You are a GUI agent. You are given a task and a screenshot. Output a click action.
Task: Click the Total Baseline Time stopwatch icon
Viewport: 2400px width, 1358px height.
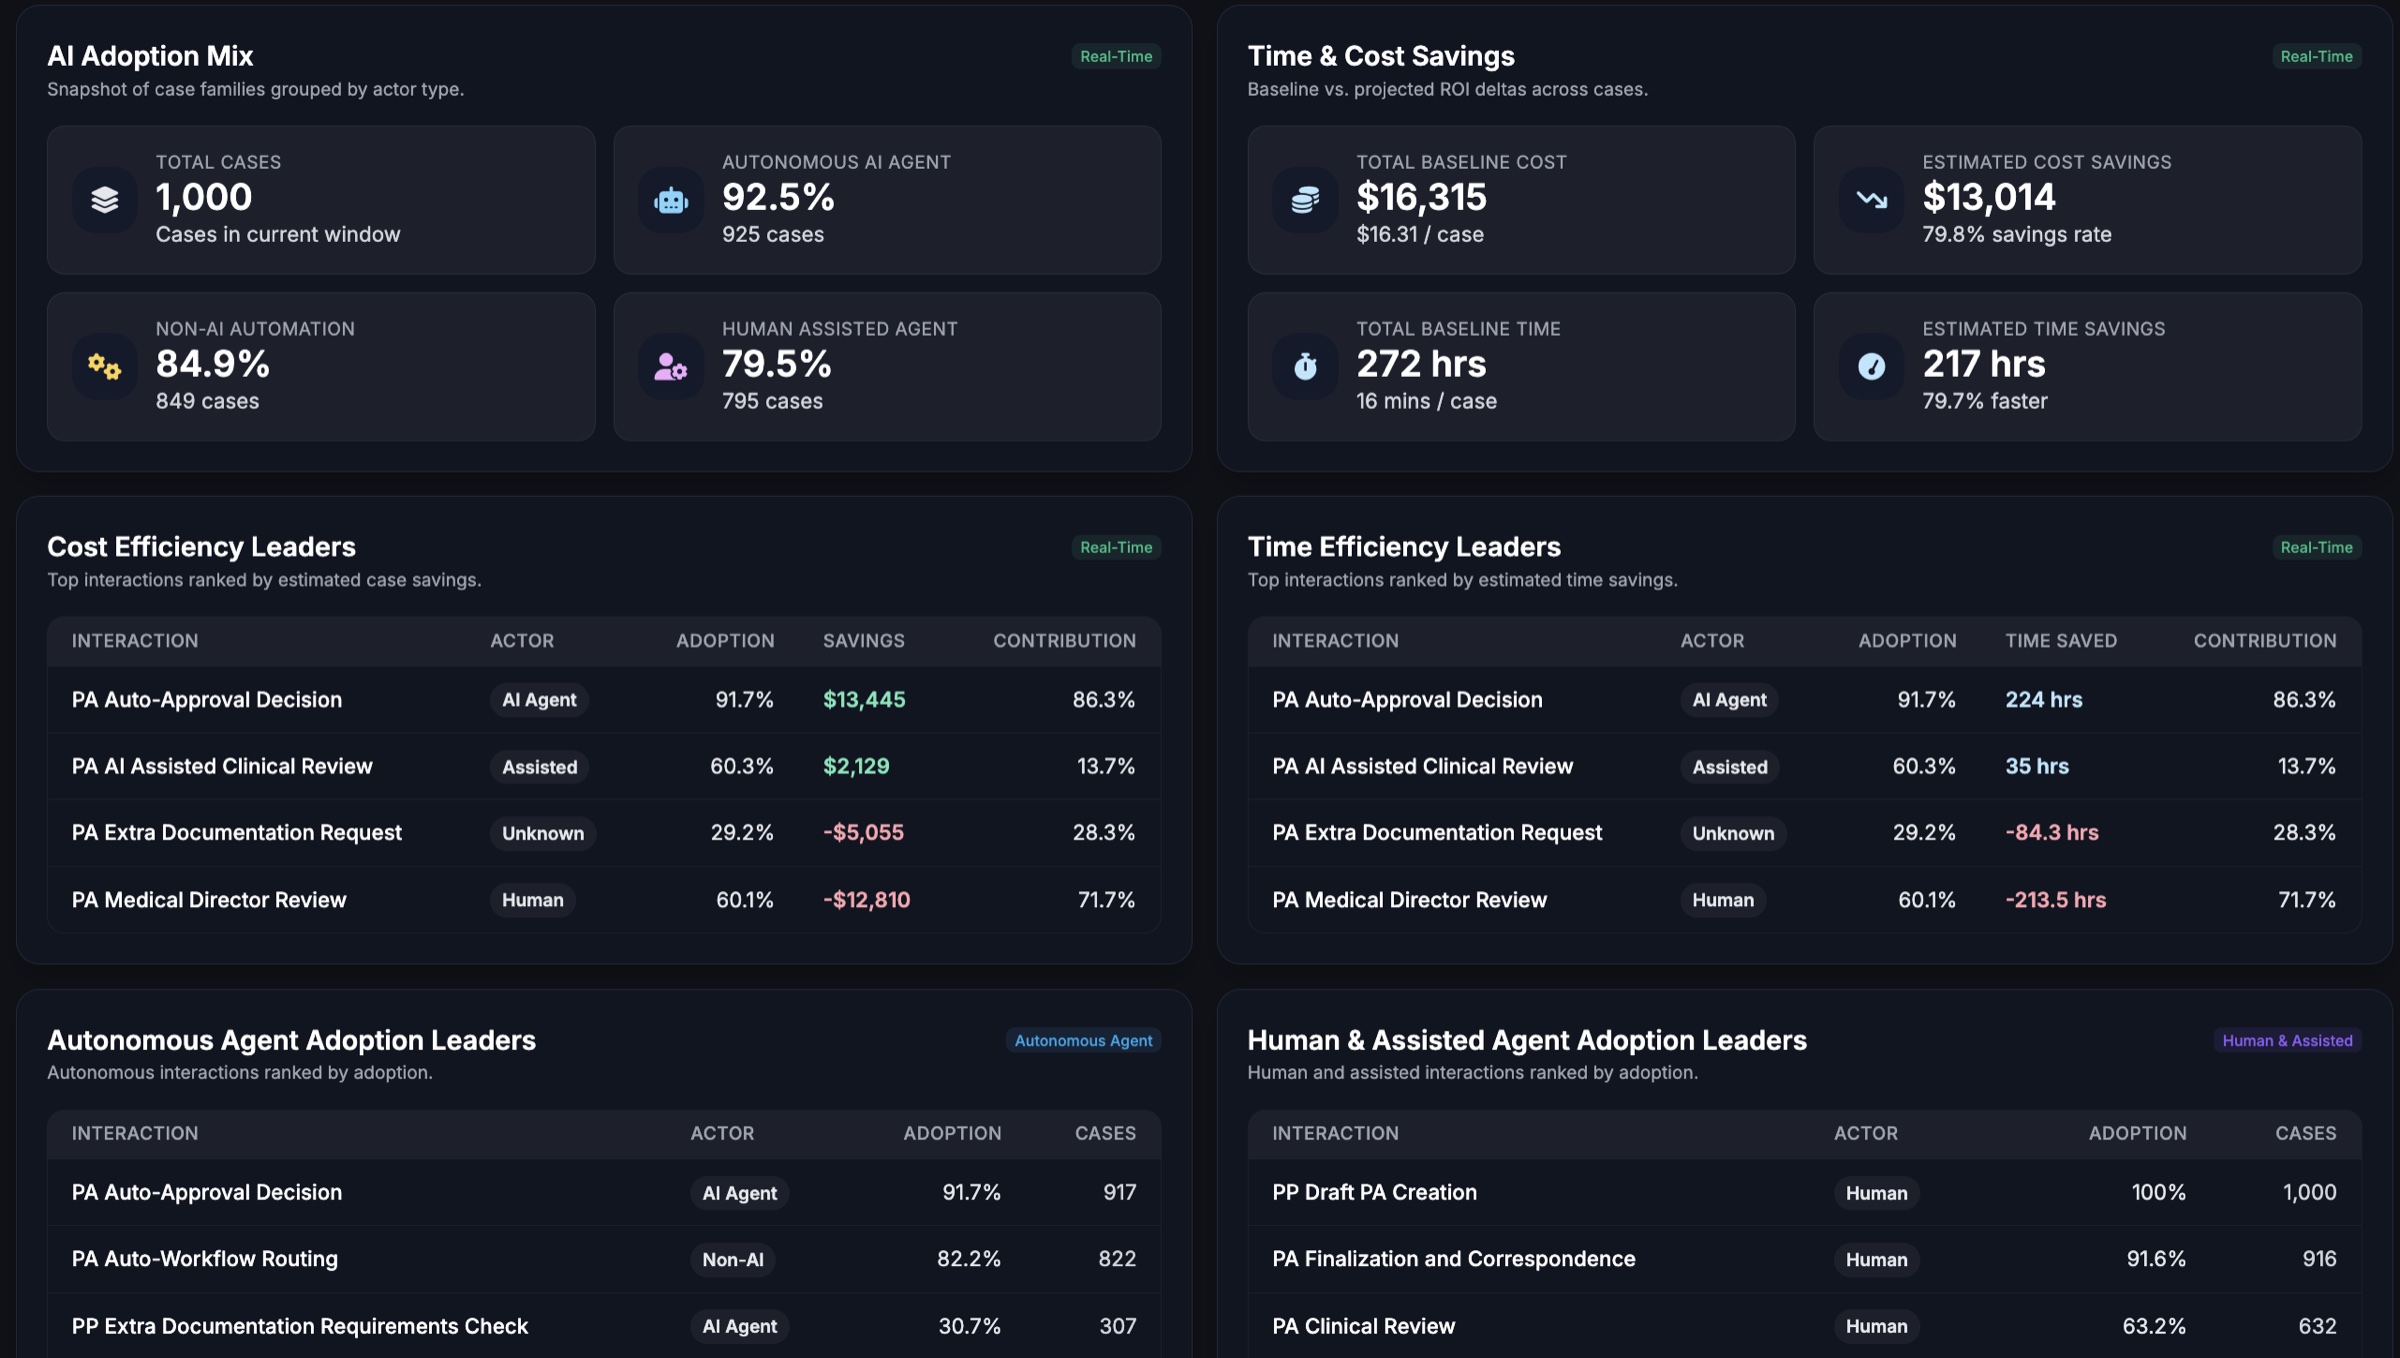(x=1305, y=367)
